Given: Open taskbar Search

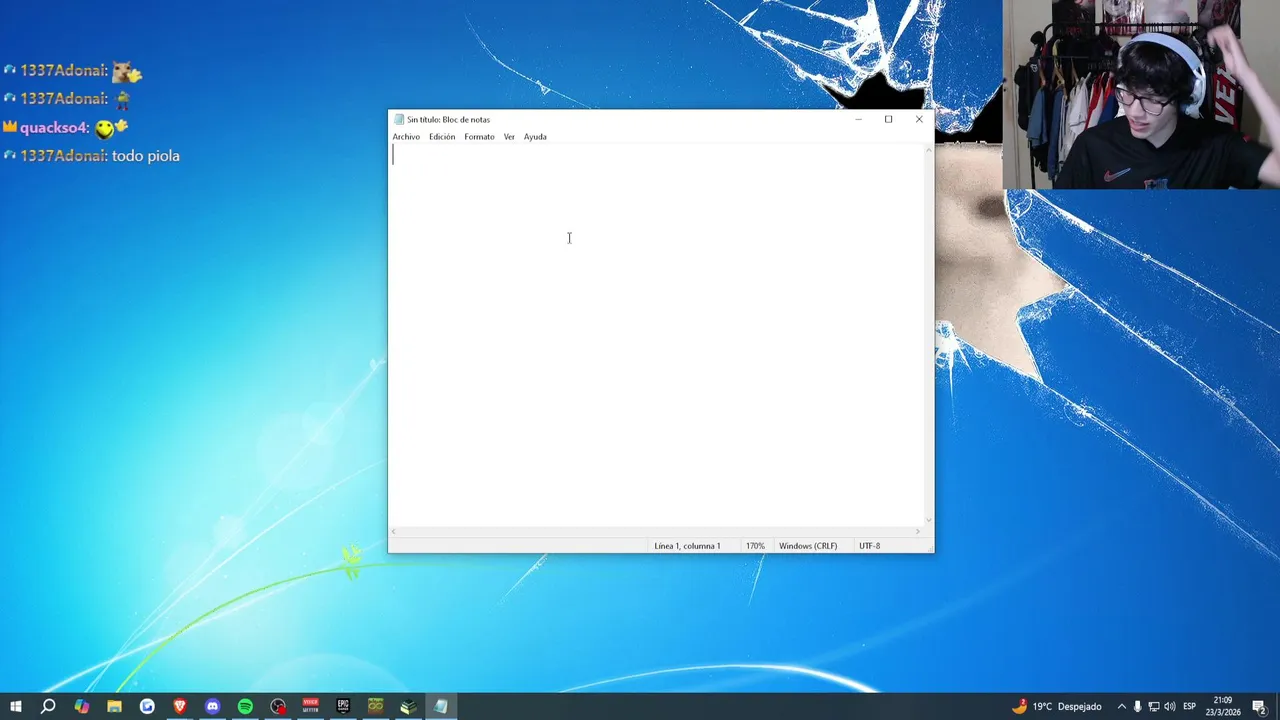Looking at the screenshot, I should 48,707.
